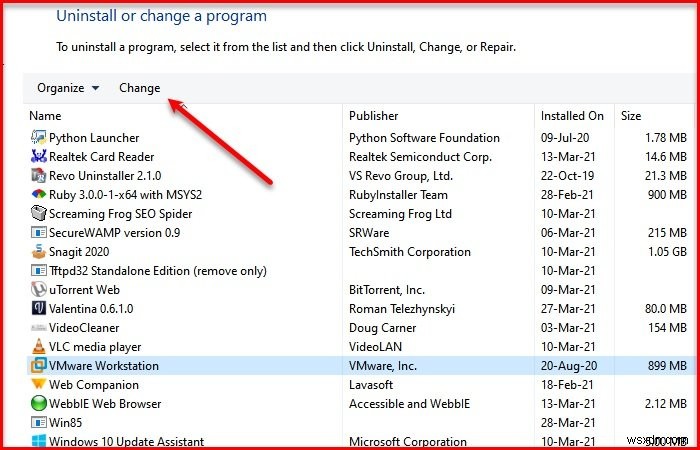Select Revo Uninstaller 2.1.0 row name
The height and width of the screenshot is (450, 700).
(105, 176)
